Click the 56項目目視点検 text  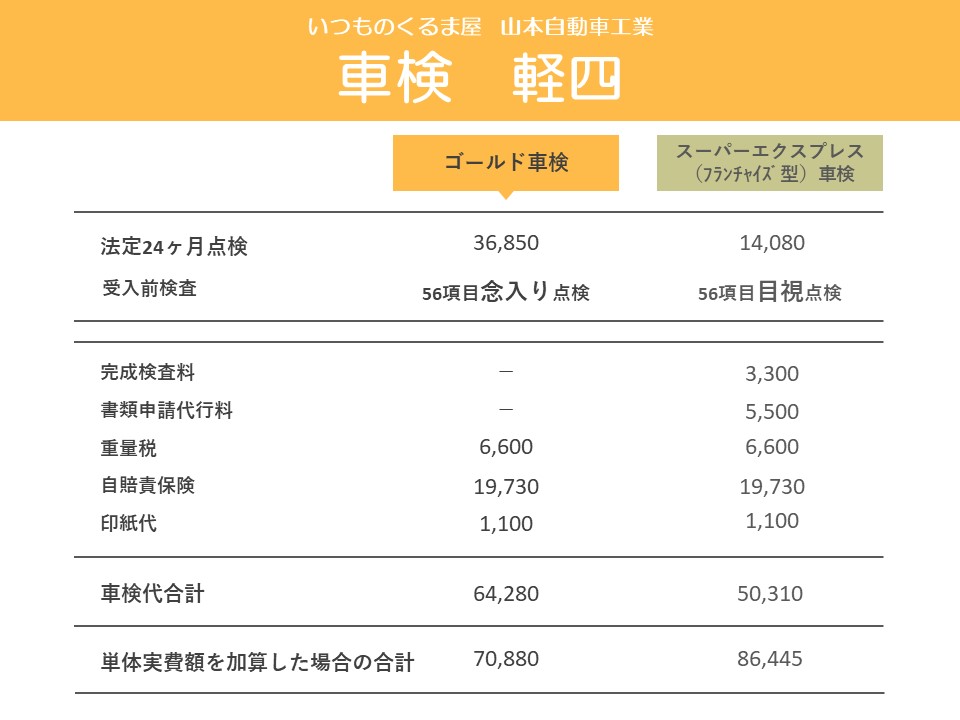pyautogui.click(x=770, y=291)
